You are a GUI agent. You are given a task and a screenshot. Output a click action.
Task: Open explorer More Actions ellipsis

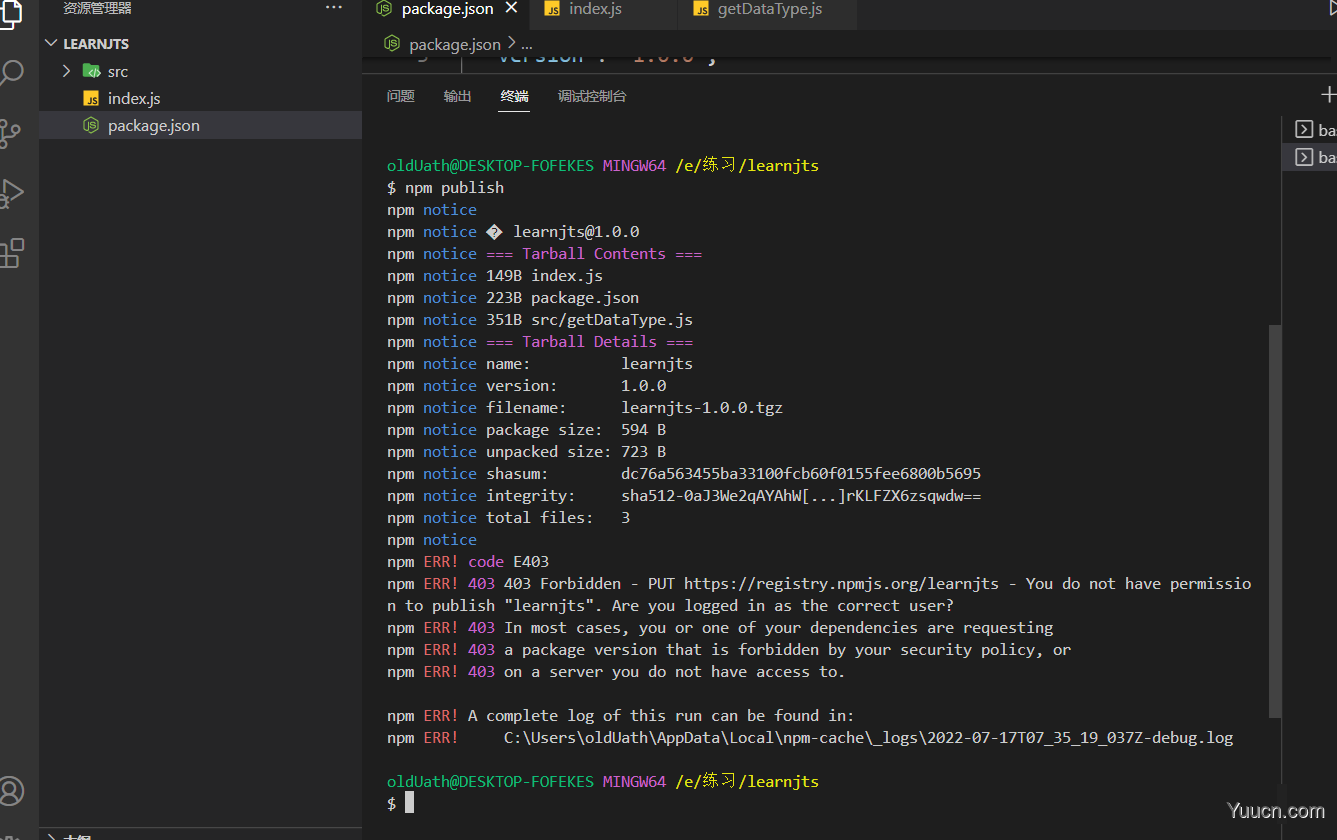(334, 8)
